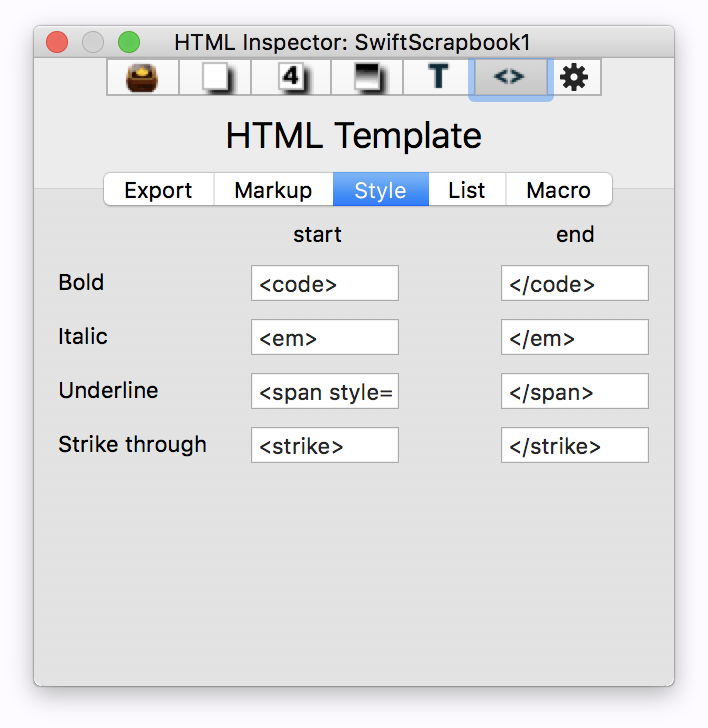Click the Strike through end field
Viewport: 708px width, 728px height.
[x=574, y=446]
